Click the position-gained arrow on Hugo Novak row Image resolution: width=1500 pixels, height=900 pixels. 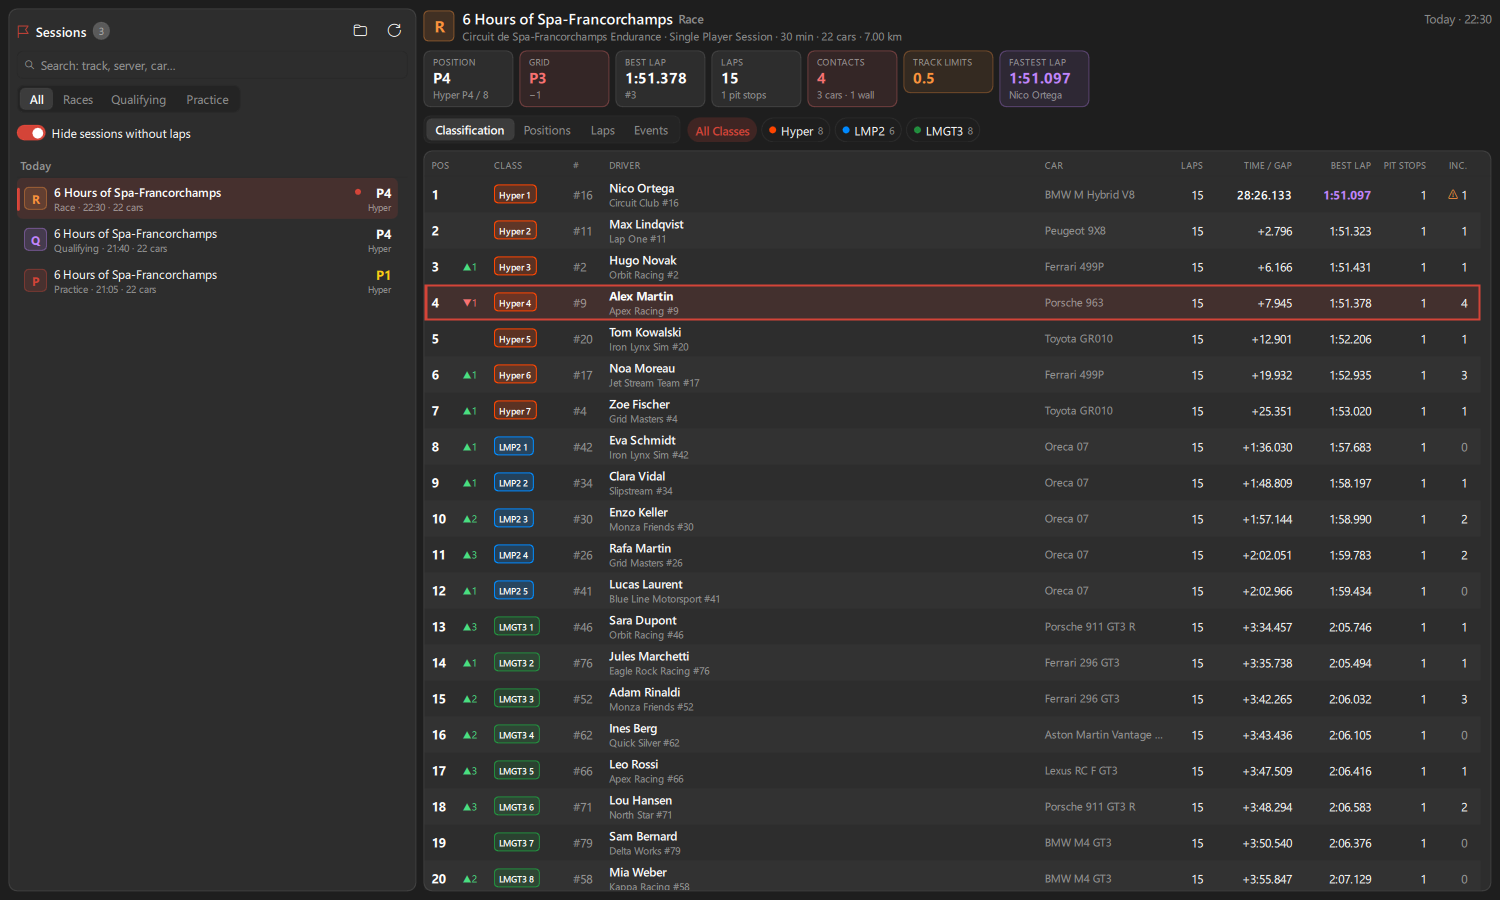[x=469, y=267]
